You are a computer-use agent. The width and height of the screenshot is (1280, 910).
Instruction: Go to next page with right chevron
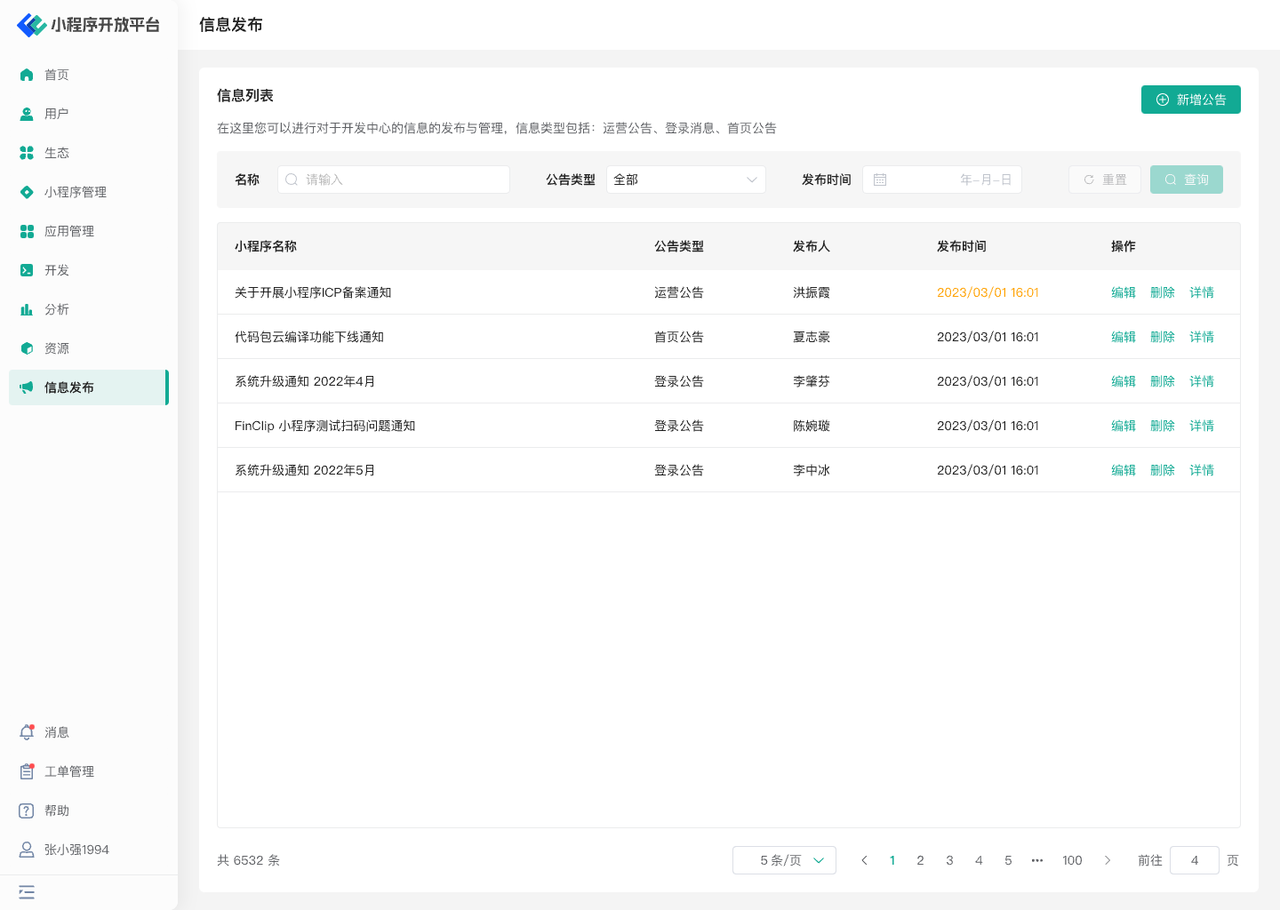pos(1107,860)
